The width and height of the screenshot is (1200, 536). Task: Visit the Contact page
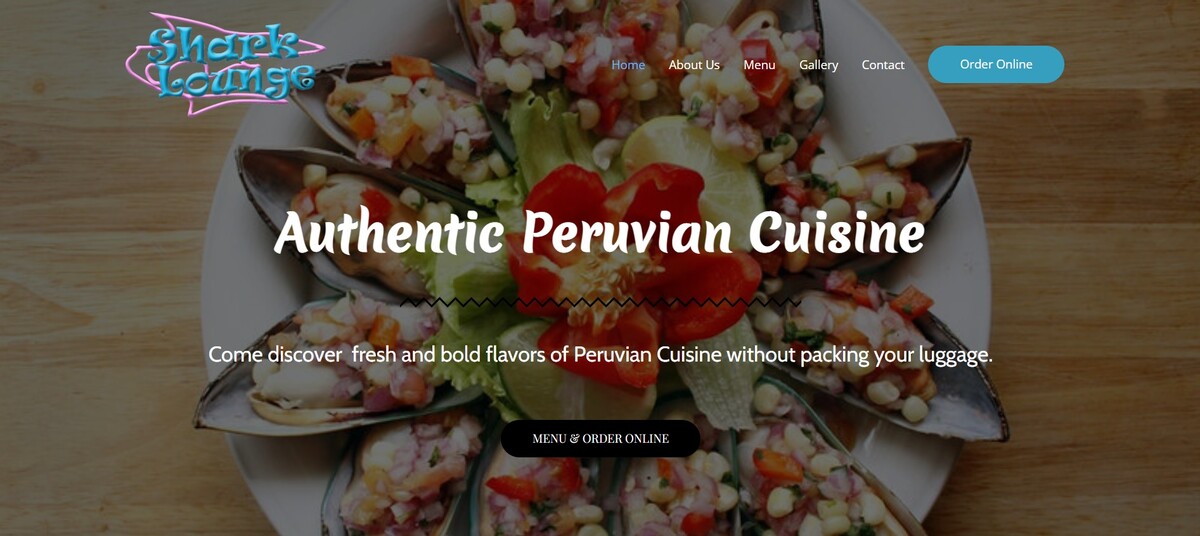pos(883,65)
